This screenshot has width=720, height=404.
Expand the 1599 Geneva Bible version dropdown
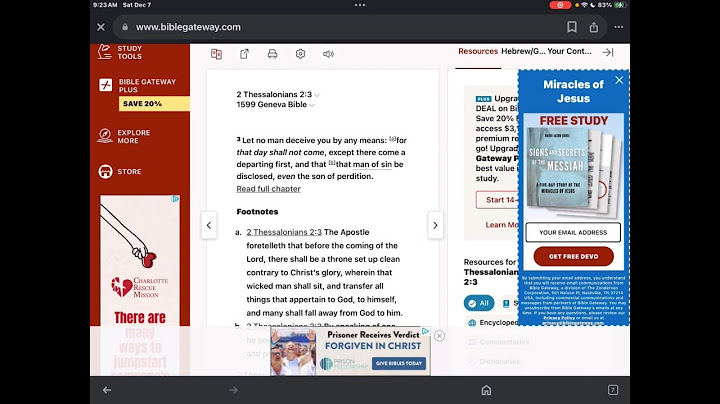(x=276, y=105)
